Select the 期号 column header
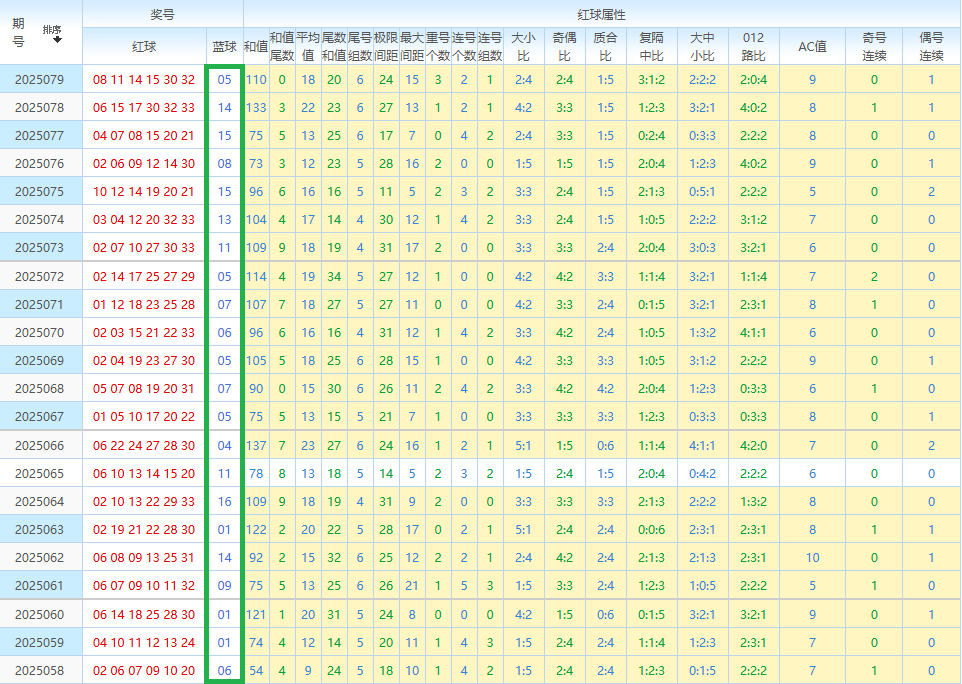Image resolution: width=962 pixels, height=684 pixels. [x=18, y=33]
